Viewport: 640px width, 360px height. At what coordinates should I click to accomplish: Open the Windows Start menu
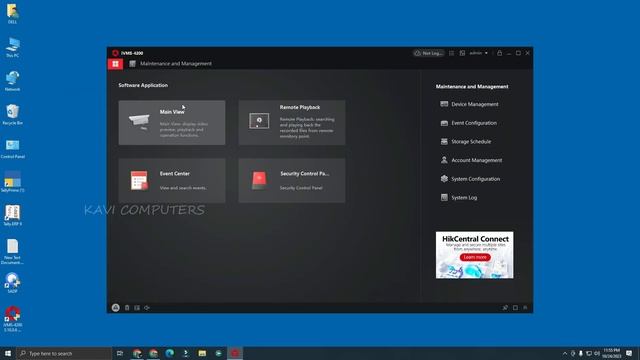click(8, 353)
